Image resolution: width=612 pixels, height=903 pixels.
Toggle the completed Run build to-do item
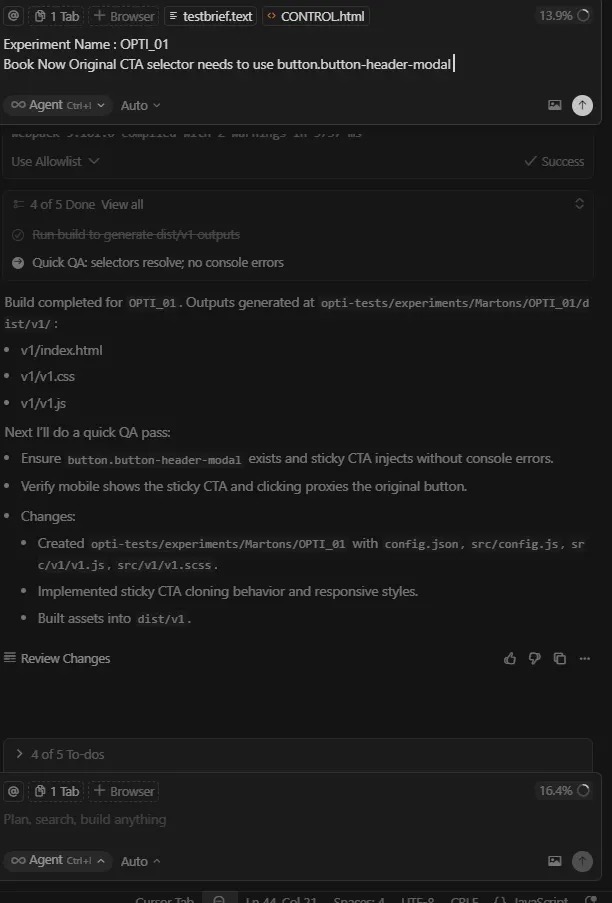18,235
